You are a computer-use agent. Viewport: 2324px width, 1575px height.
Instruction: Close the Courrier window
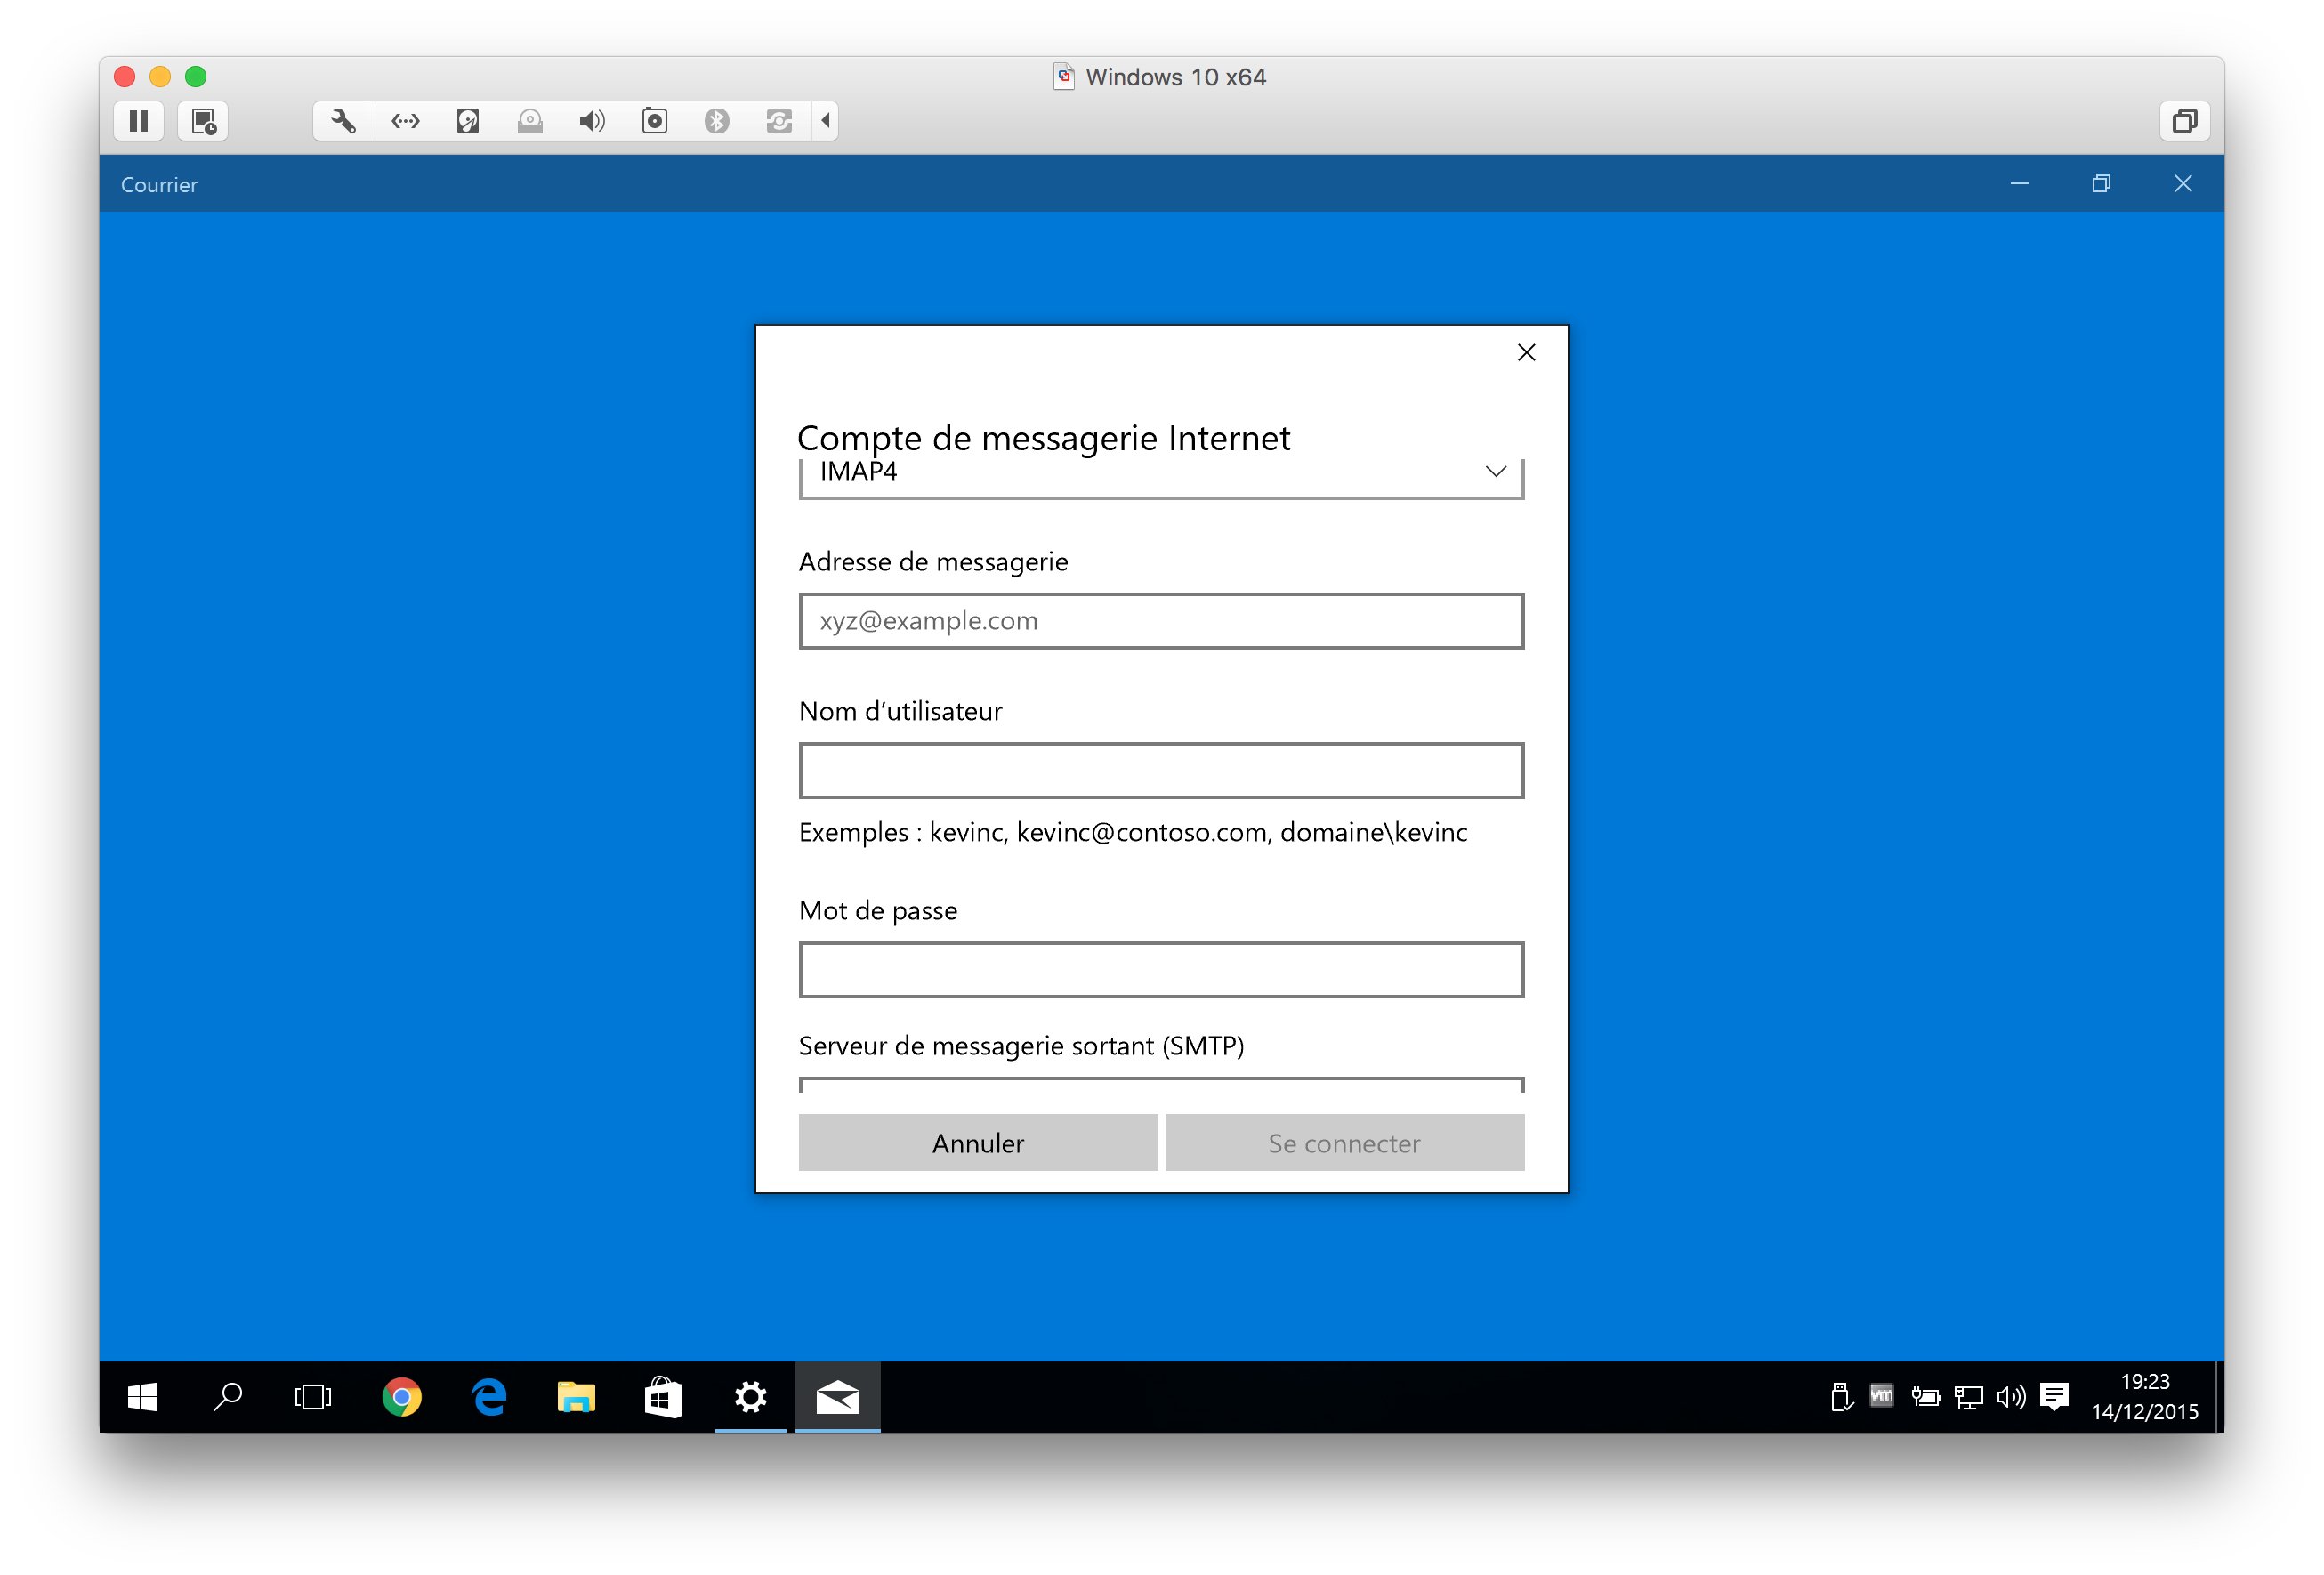pyautogui.click(x=2183, y=184)
